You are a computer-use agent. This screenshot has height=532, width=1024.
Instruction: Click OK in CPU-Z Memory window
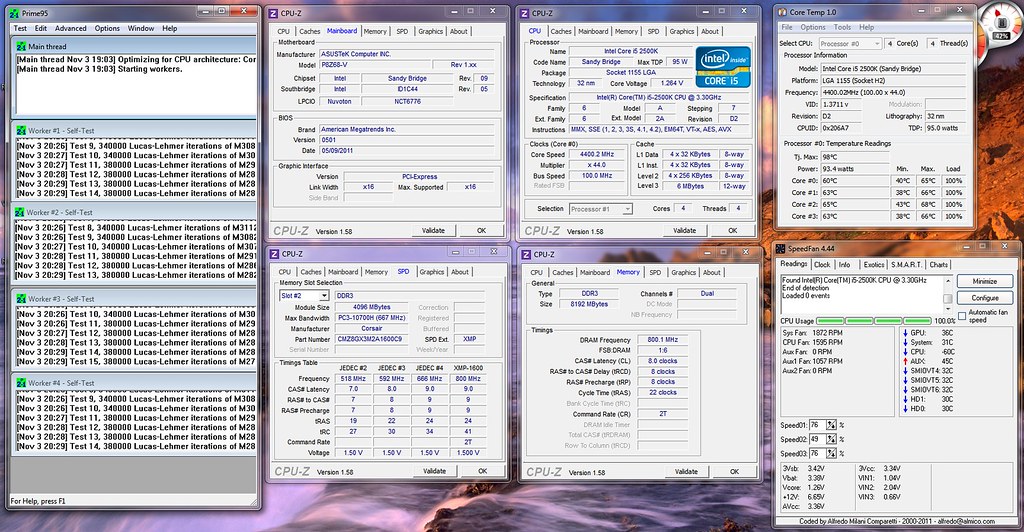735,471
